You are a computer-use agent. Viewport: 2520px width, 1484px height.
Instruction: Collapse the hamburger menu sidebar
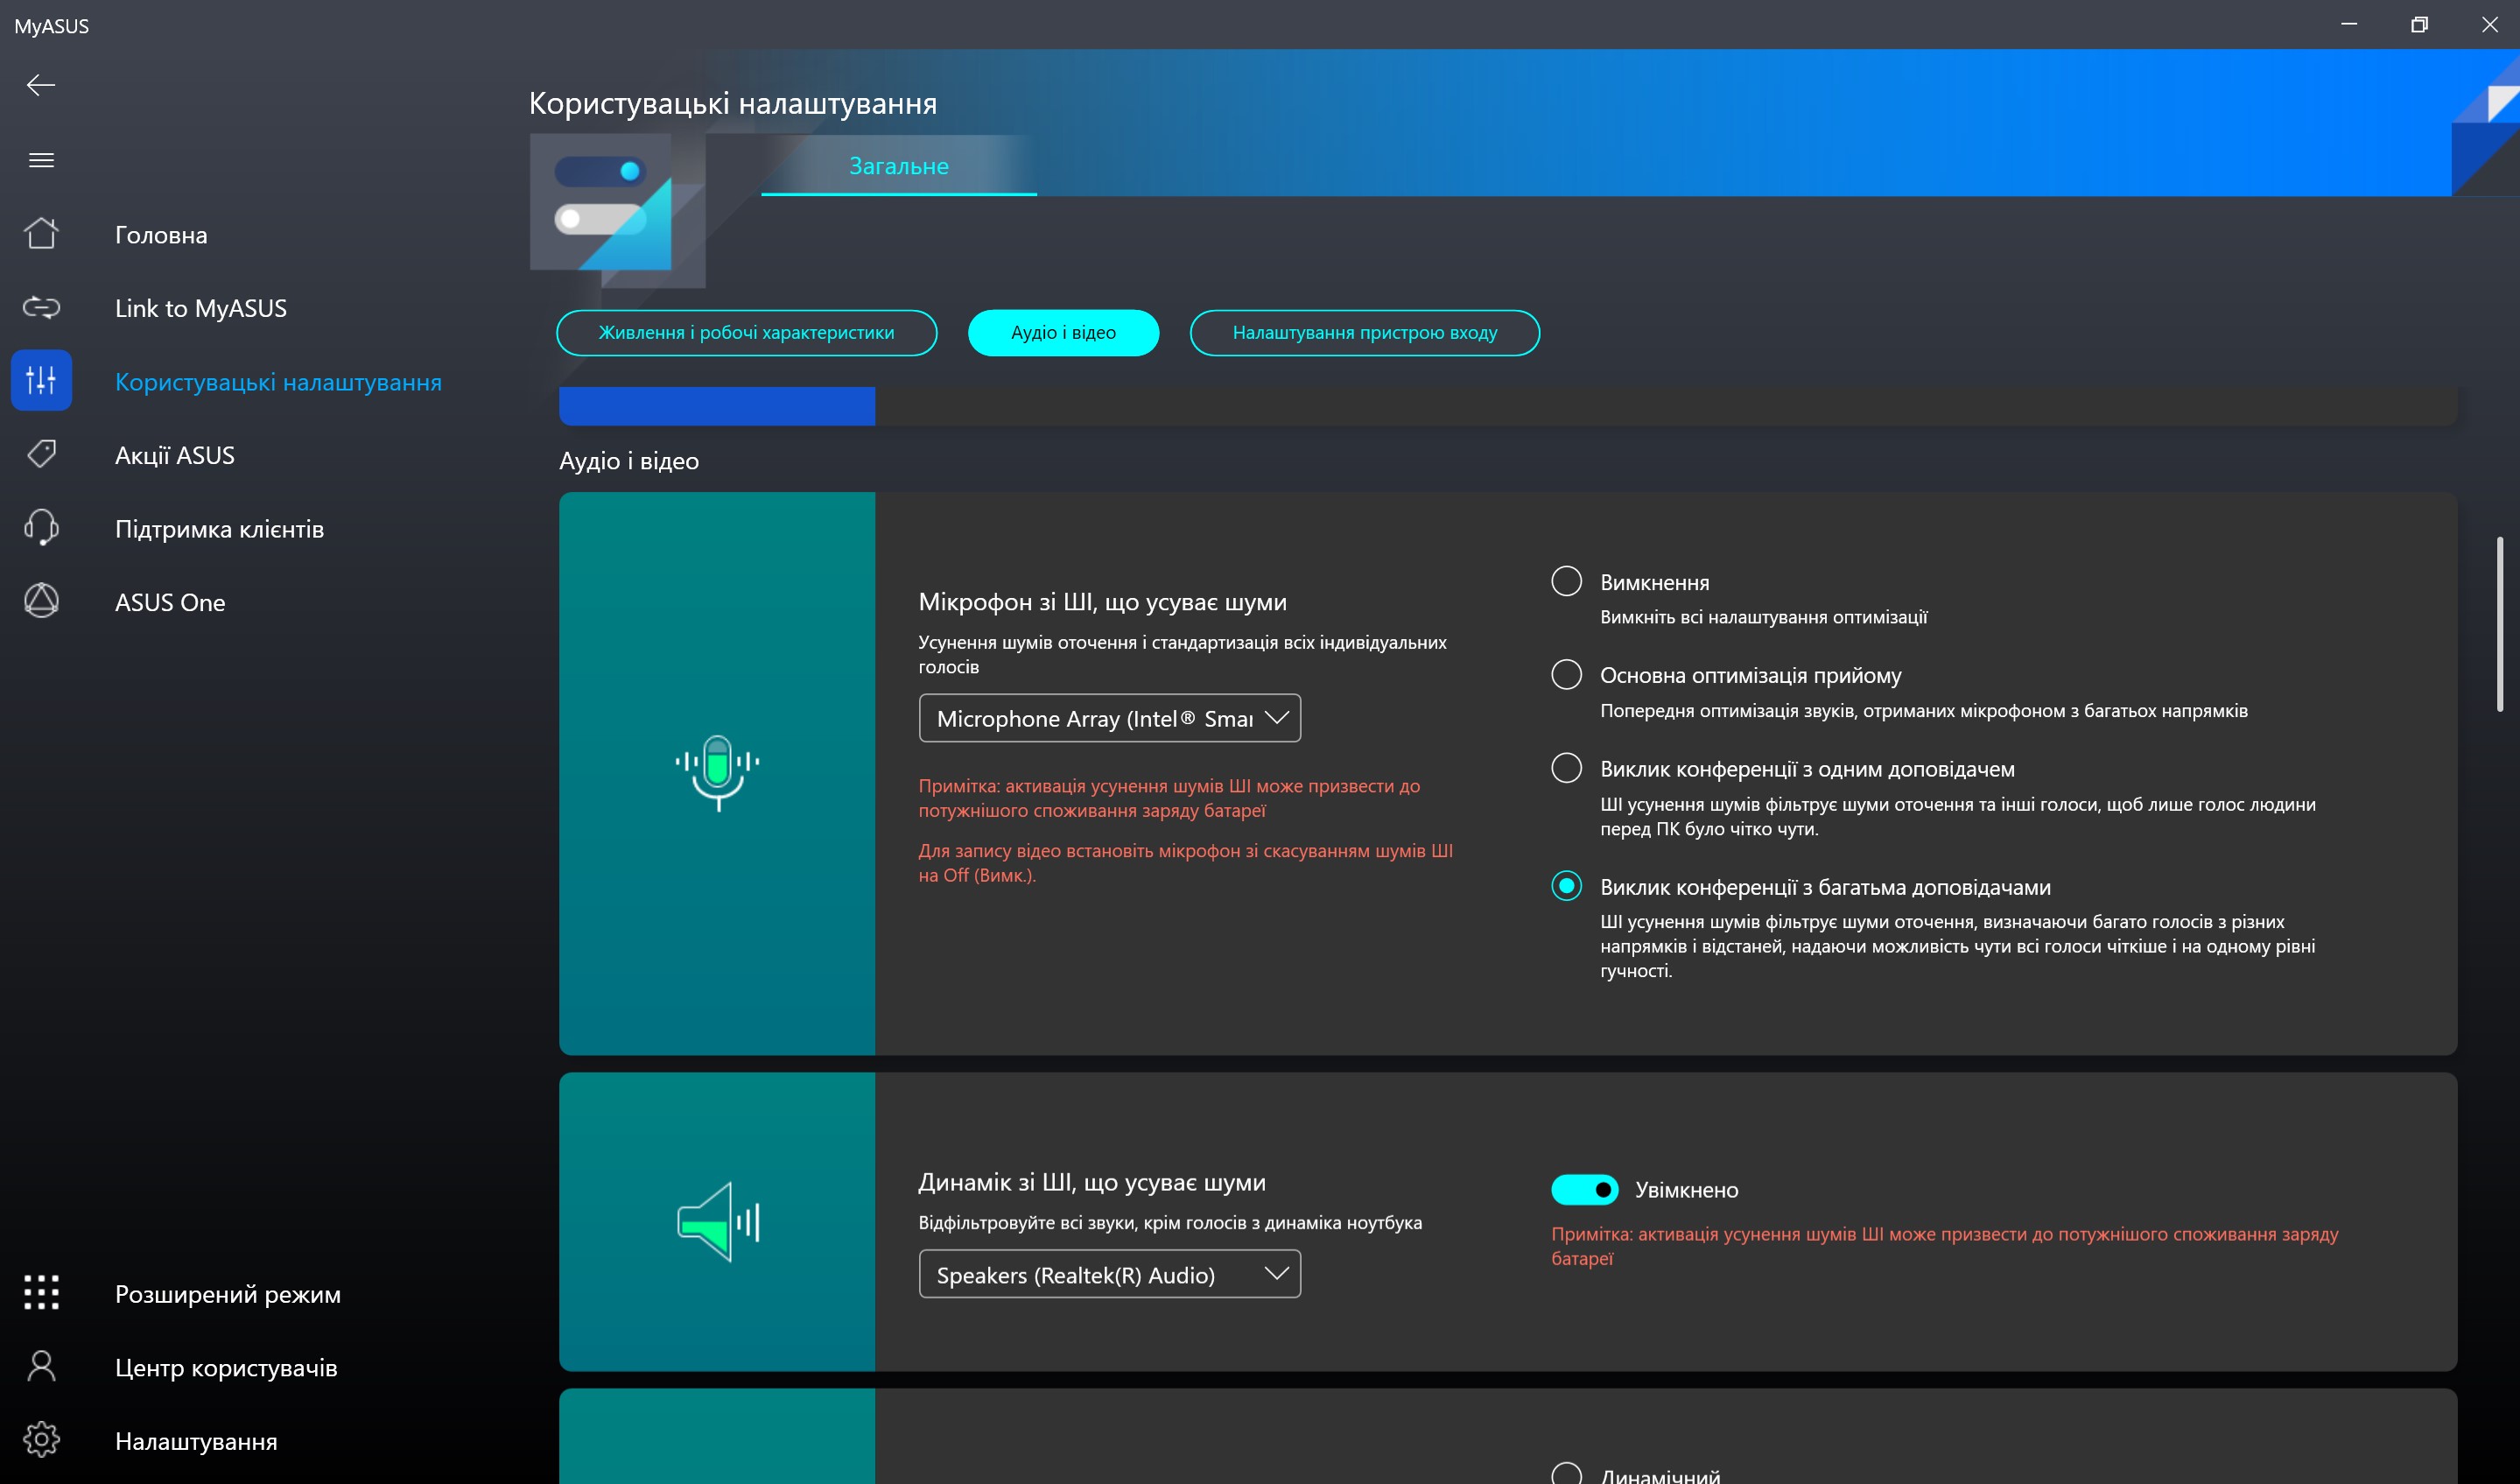(41, 160)
